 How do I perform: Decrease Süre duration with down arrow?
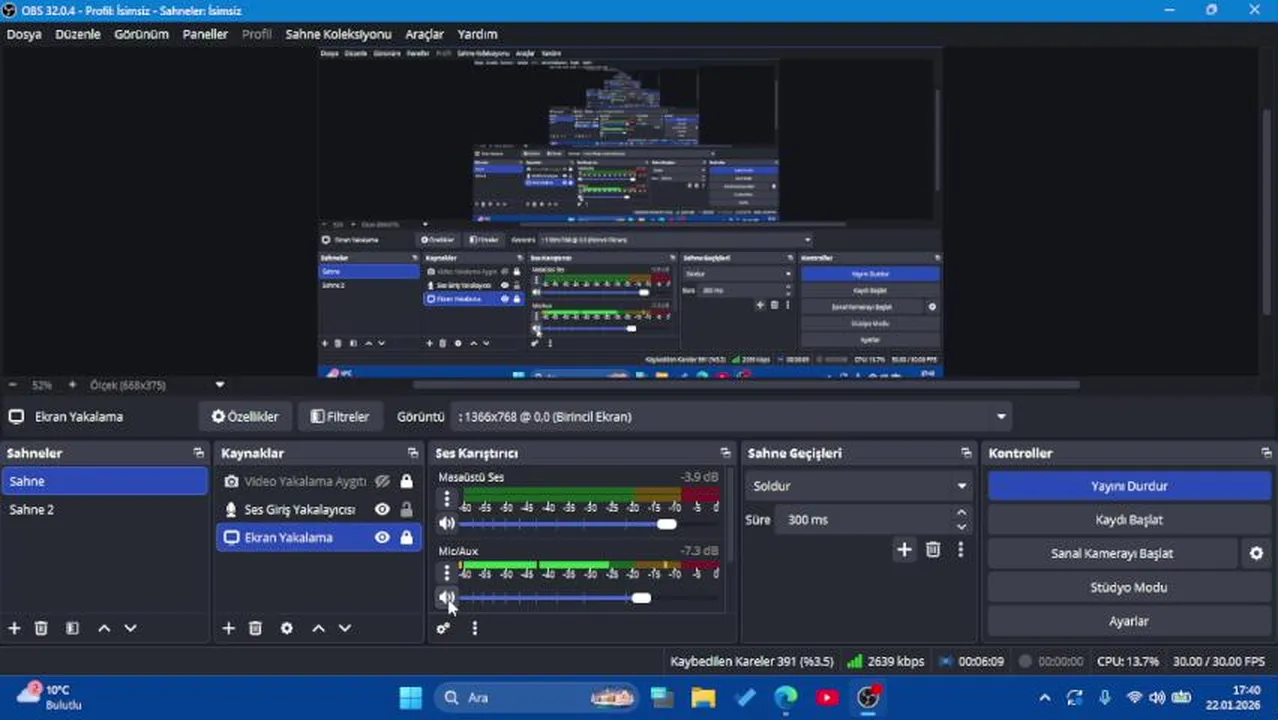tap(961, 526)
